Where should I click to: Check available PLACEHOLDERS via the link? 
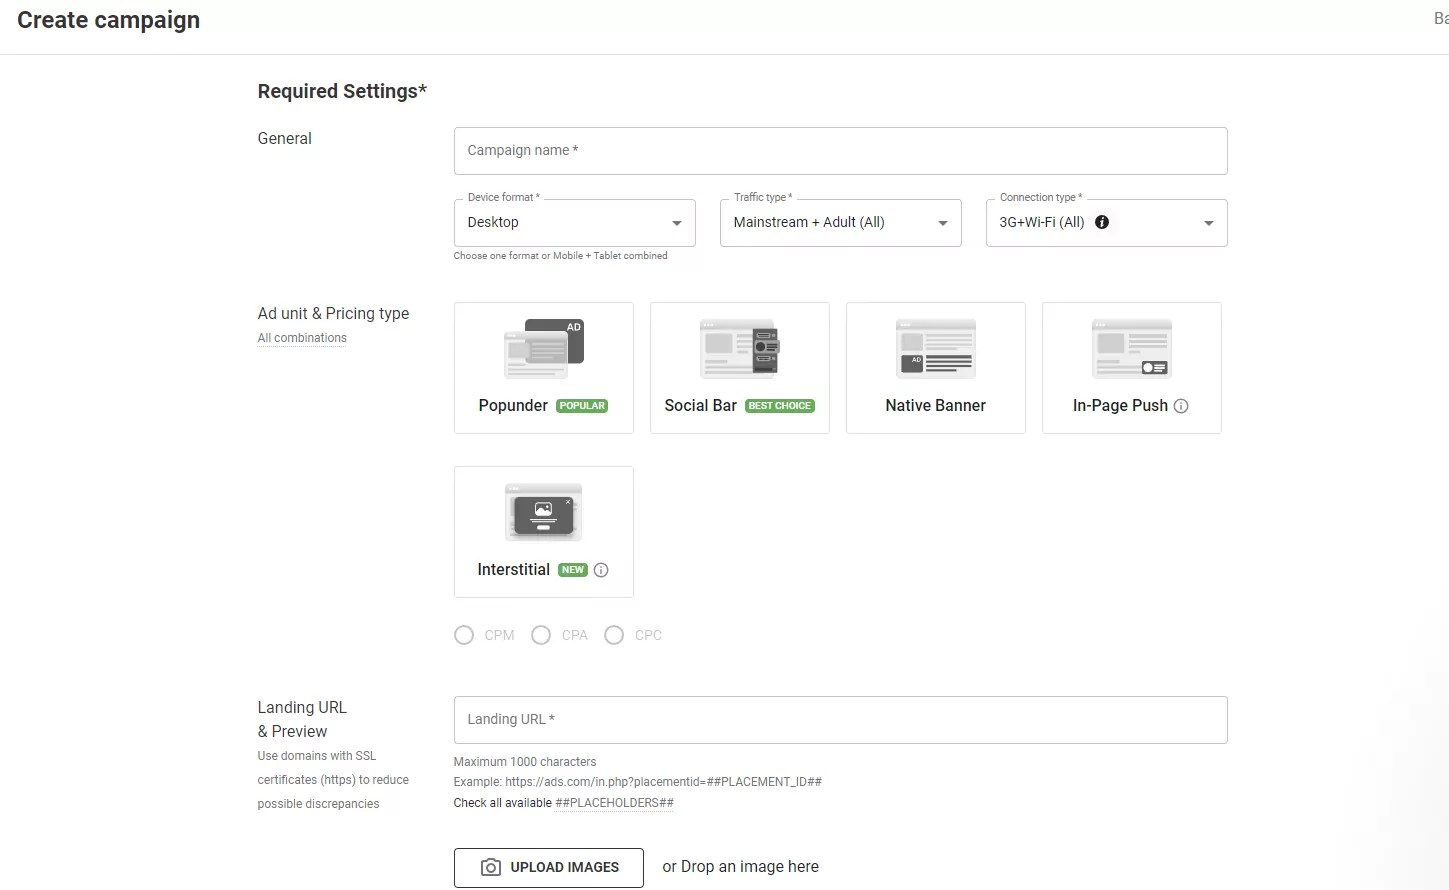tap(613, 802)
